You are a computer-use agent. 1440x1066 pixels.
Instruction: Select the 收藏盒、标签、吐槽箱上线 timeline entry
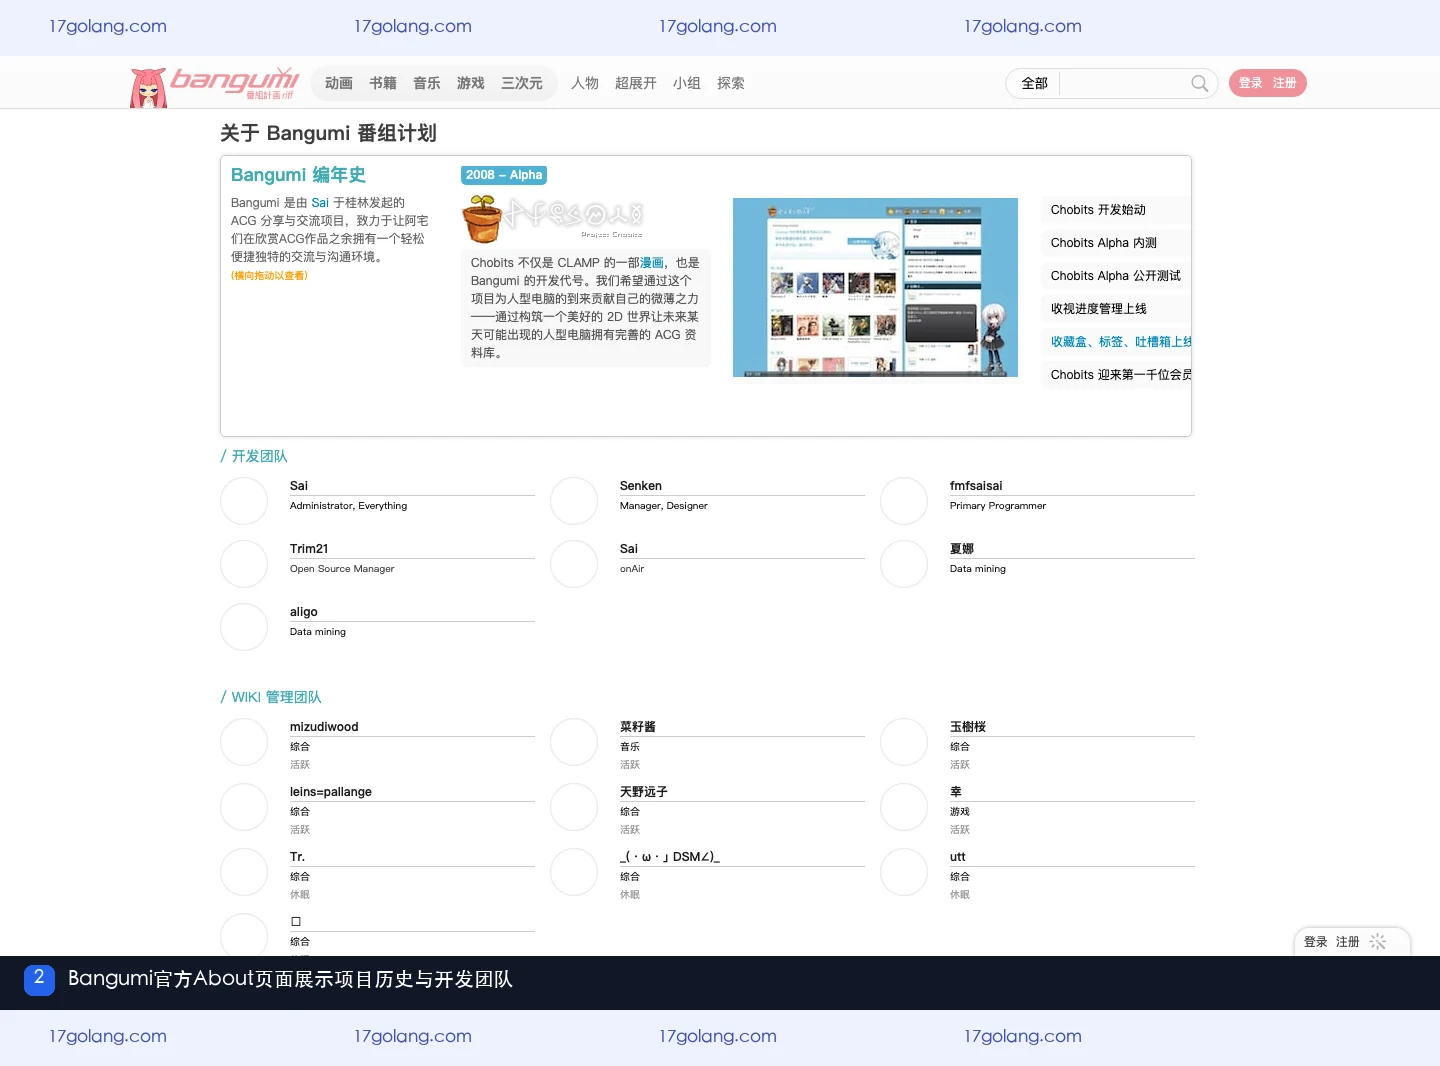1116,342
